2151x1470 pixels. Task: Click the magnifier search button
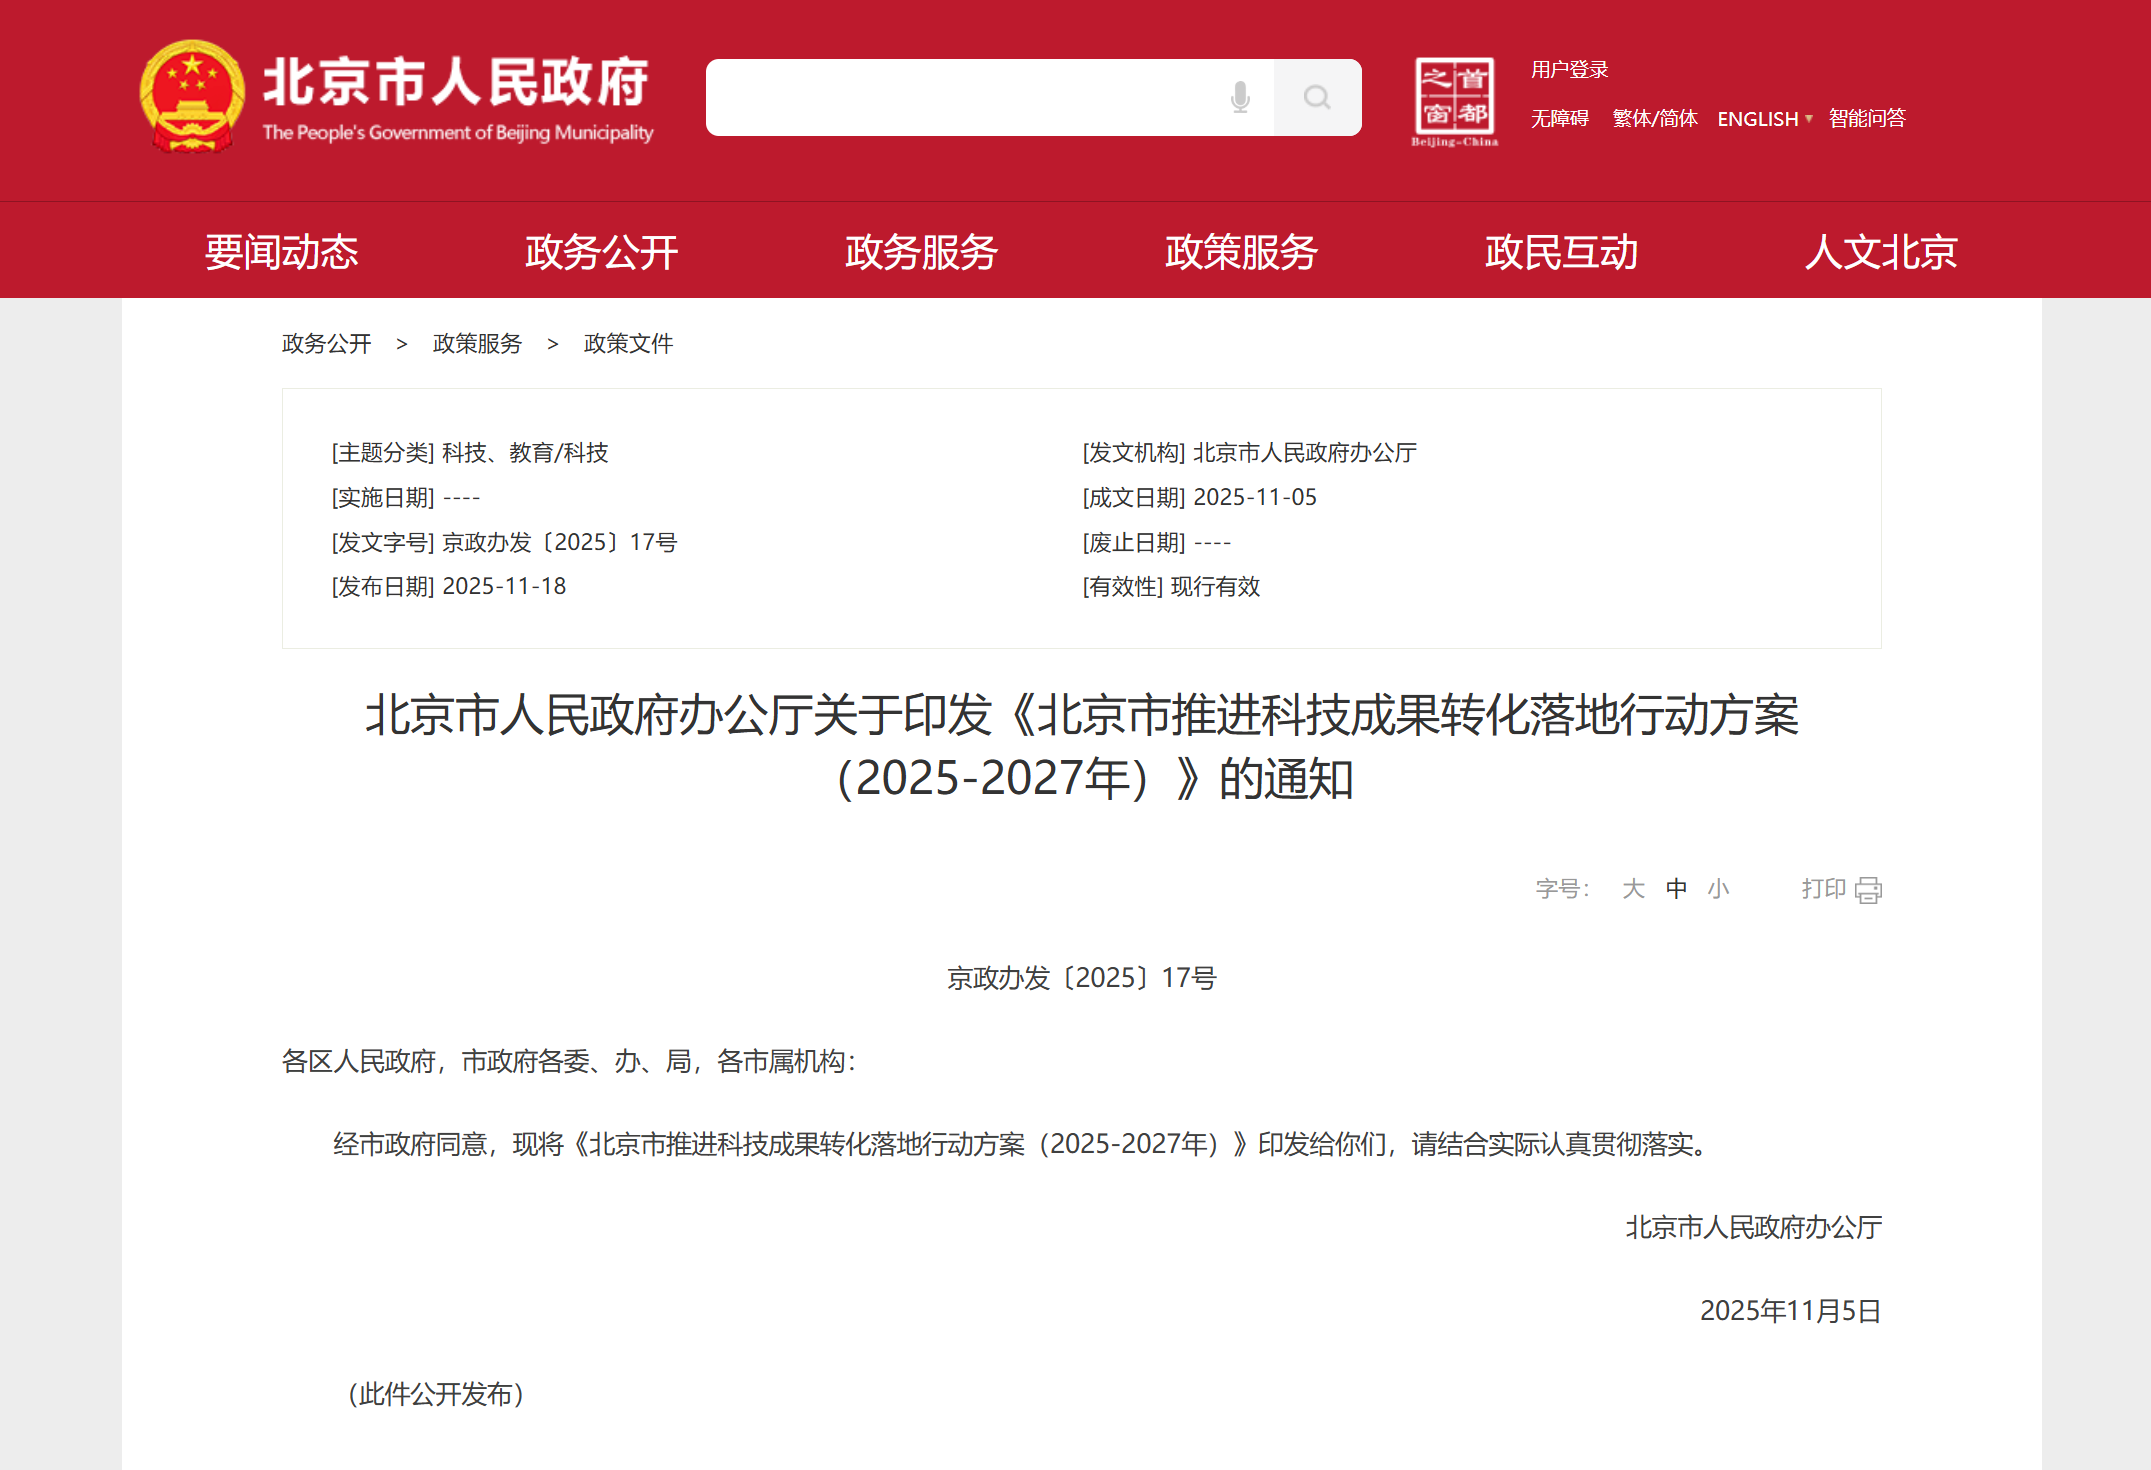tap(1317, 97)
